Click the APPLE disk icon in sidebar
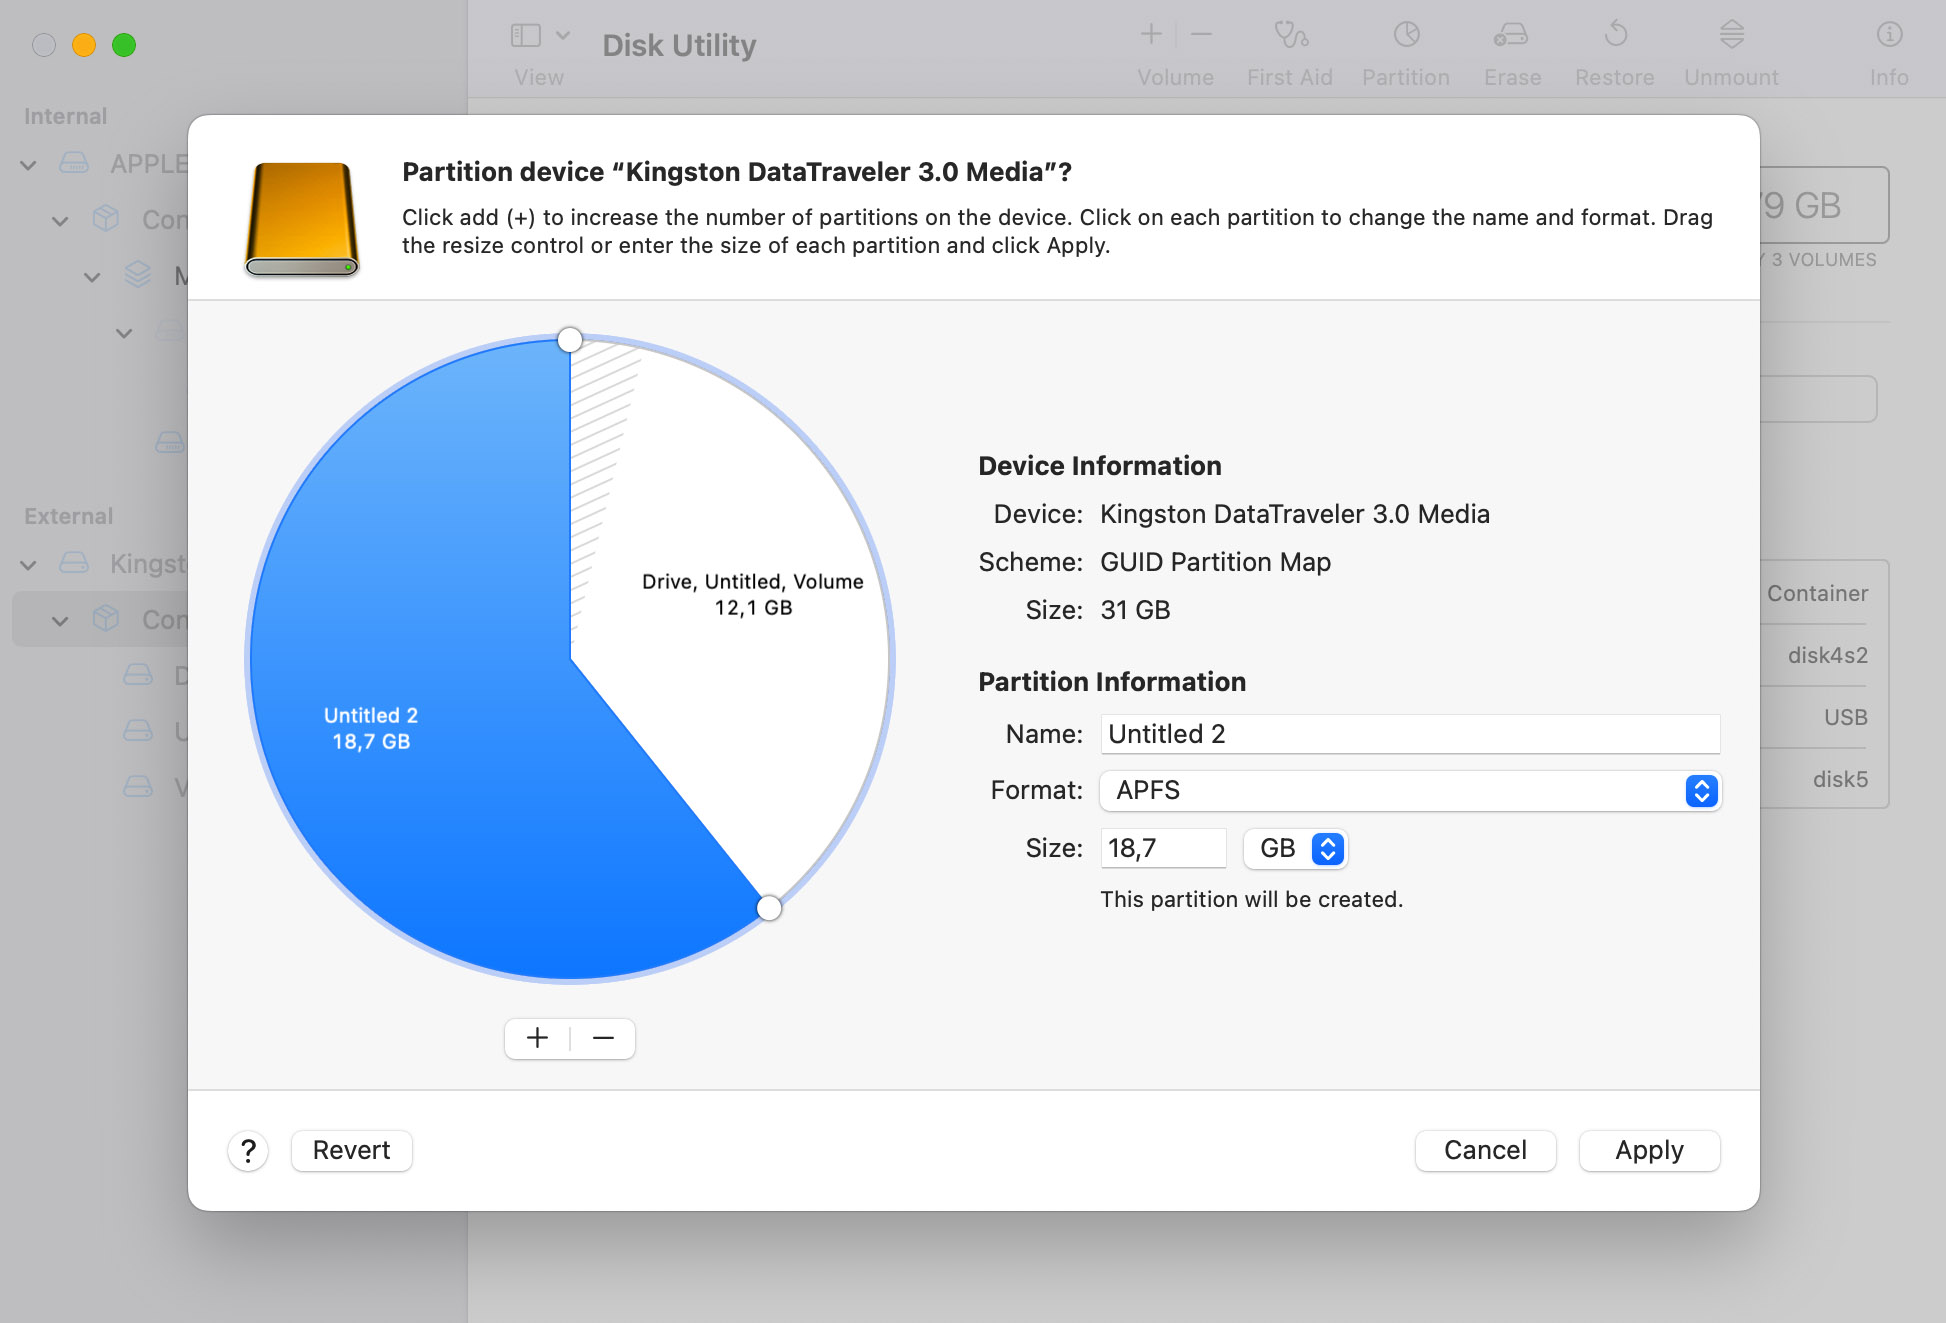 click(75, 163)
